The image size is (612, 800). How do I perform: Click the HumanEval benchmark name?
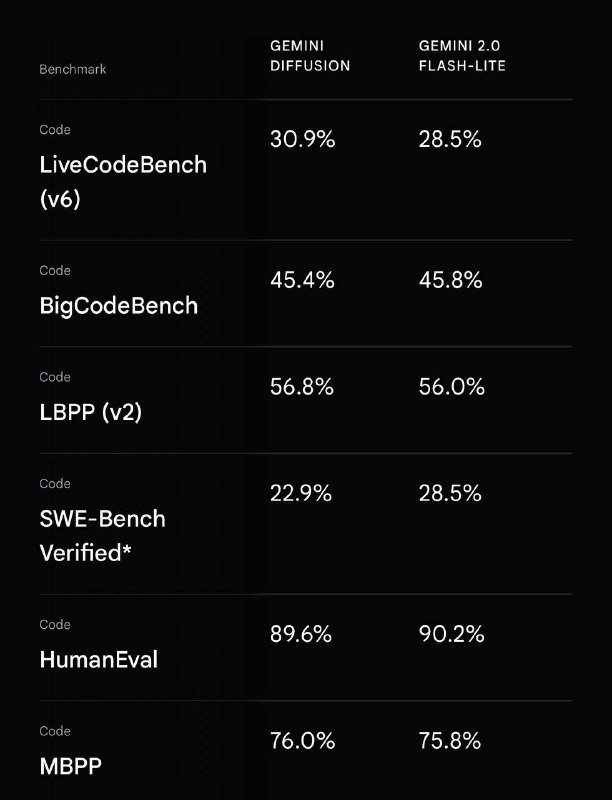[98, 659]
